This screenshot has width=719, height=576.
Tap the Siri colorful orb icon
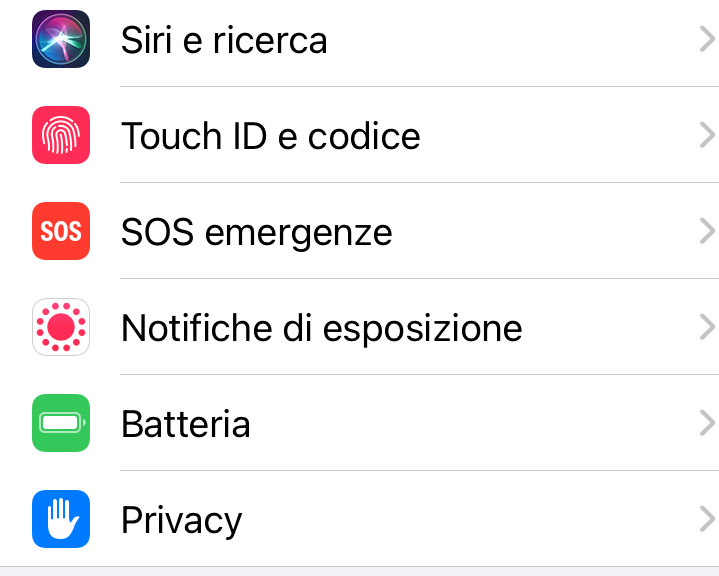tap(61, 40)
